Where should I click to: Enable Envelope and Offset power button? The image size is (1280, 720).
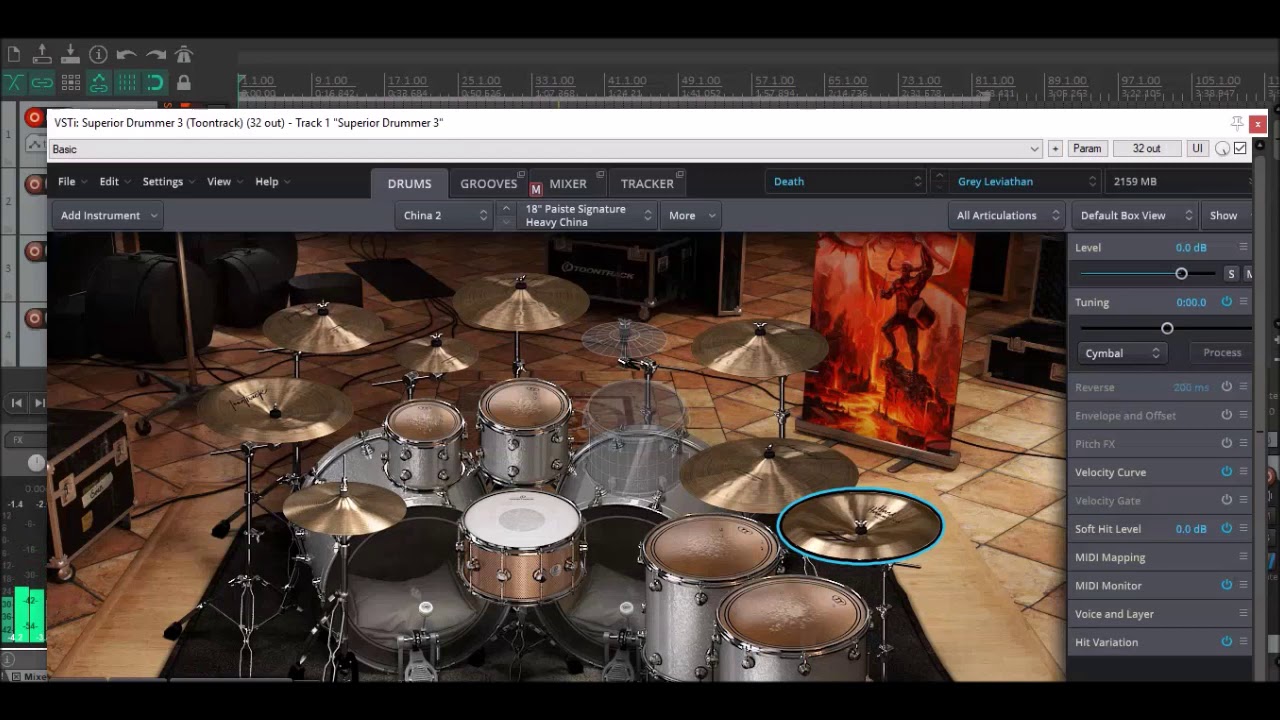[x=1226, y=415]
